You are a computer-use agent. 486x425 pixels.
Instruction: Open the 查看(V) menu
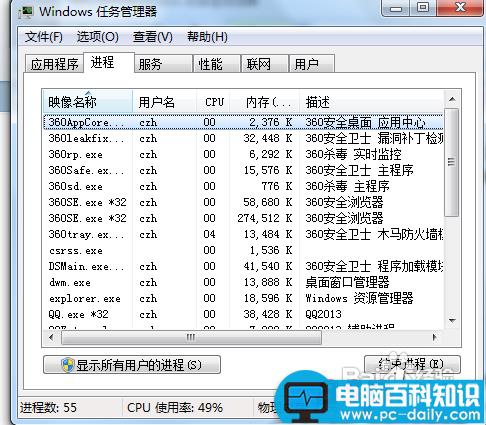pos(153,37)
